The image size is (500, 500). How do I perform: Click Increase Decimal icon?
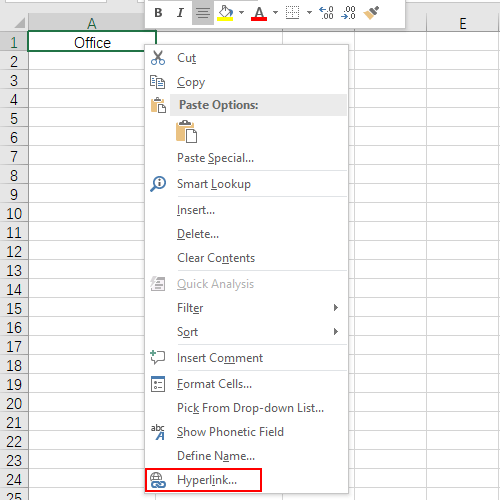pyautogui.click(x=326, y=13)
